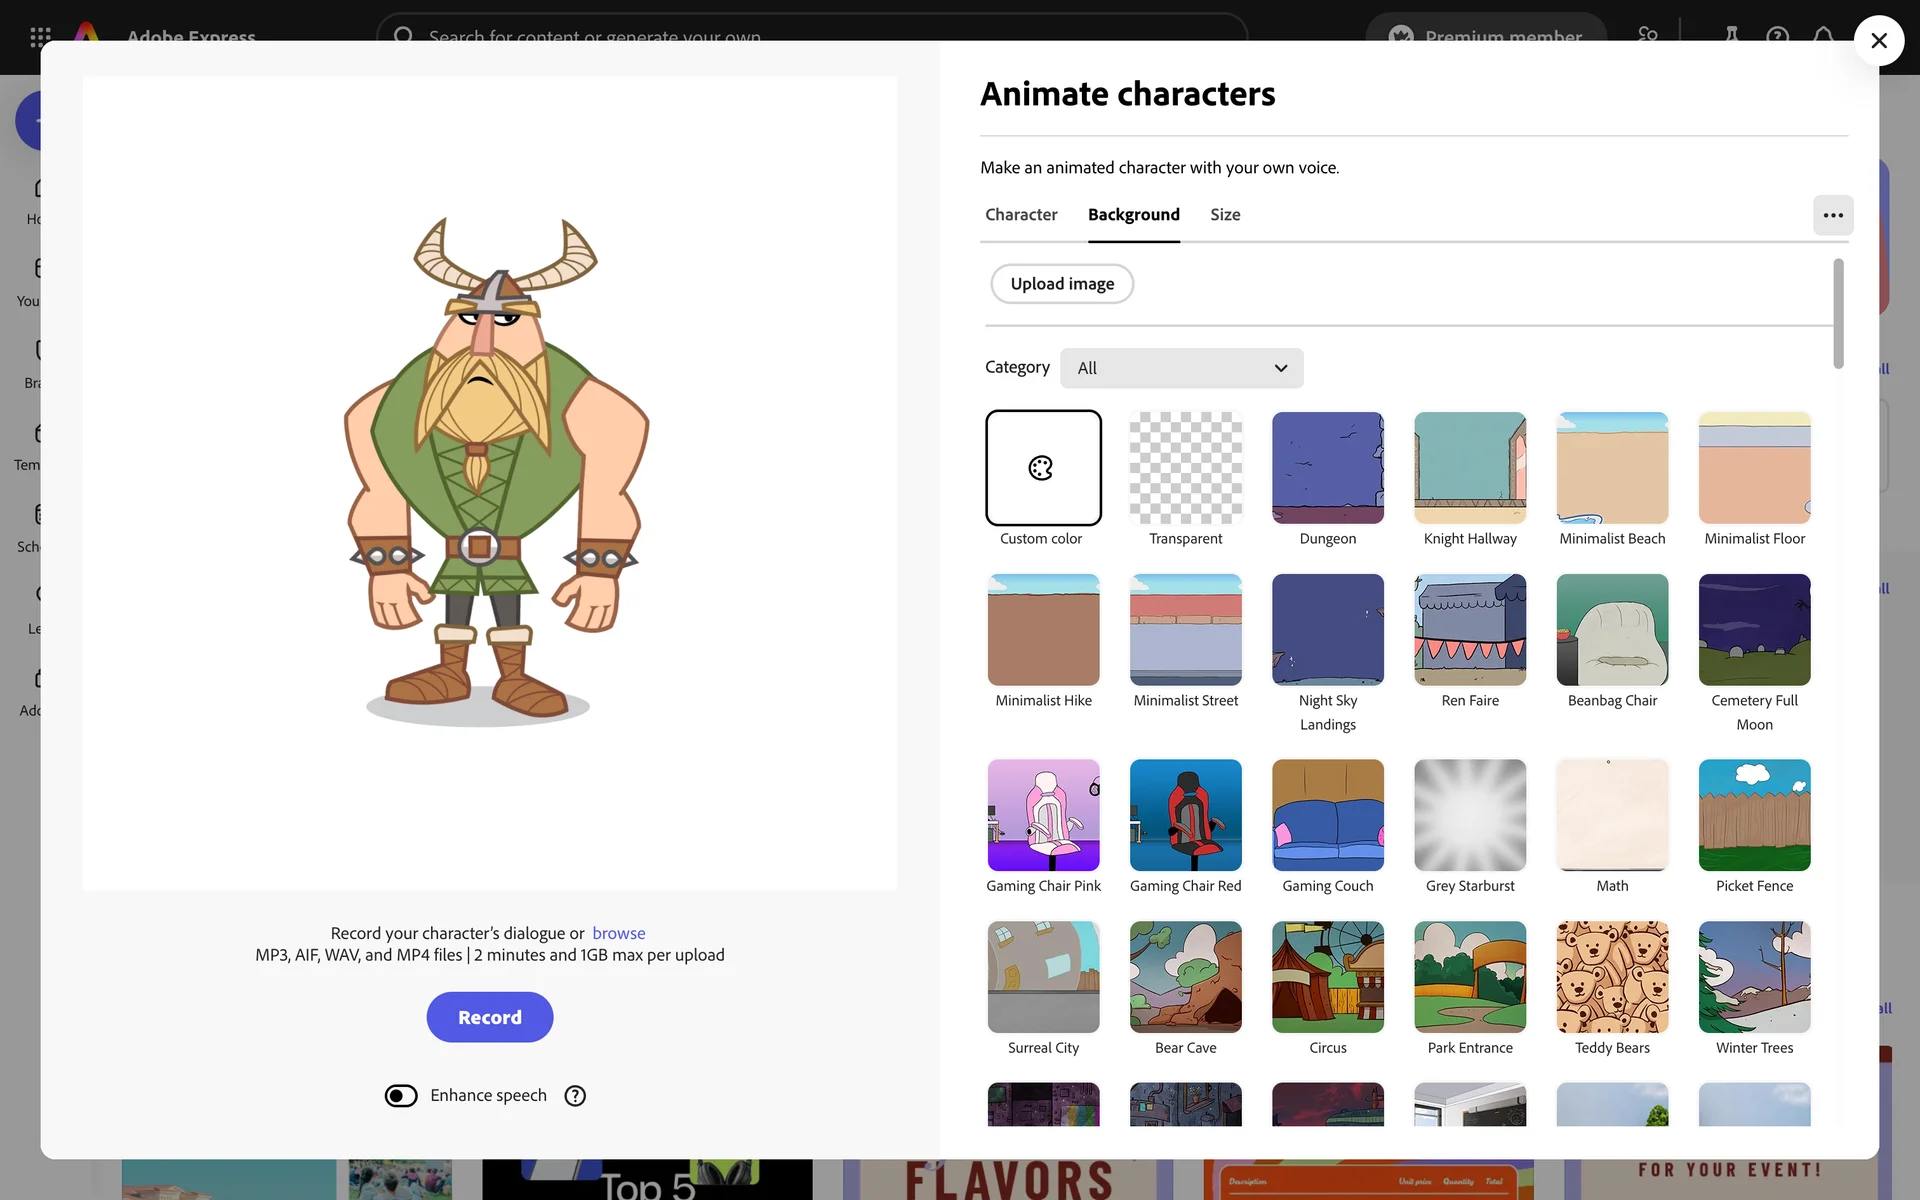Click the background list scrollbar
Viewport: 1920px width, 1200px height.
click(1837, 314)
